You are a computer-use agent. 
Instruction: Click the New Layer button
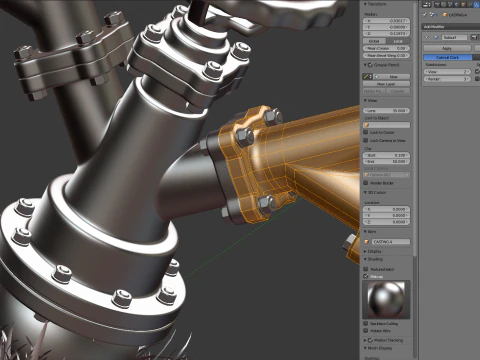386,84
